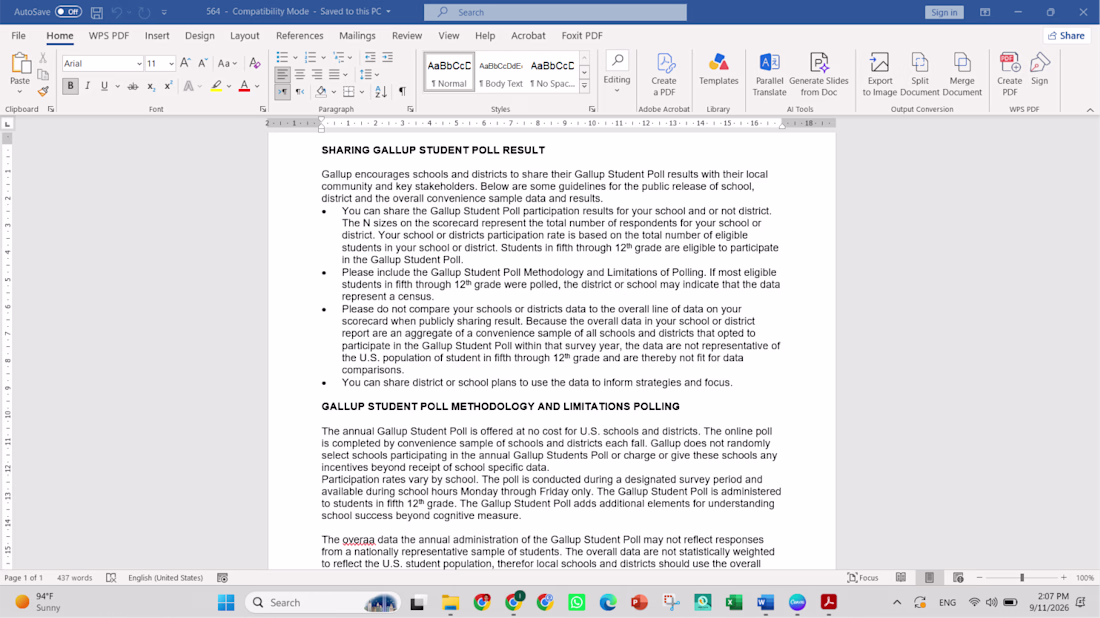
Task: Toggle AutoSave switch
Action: 68,12
